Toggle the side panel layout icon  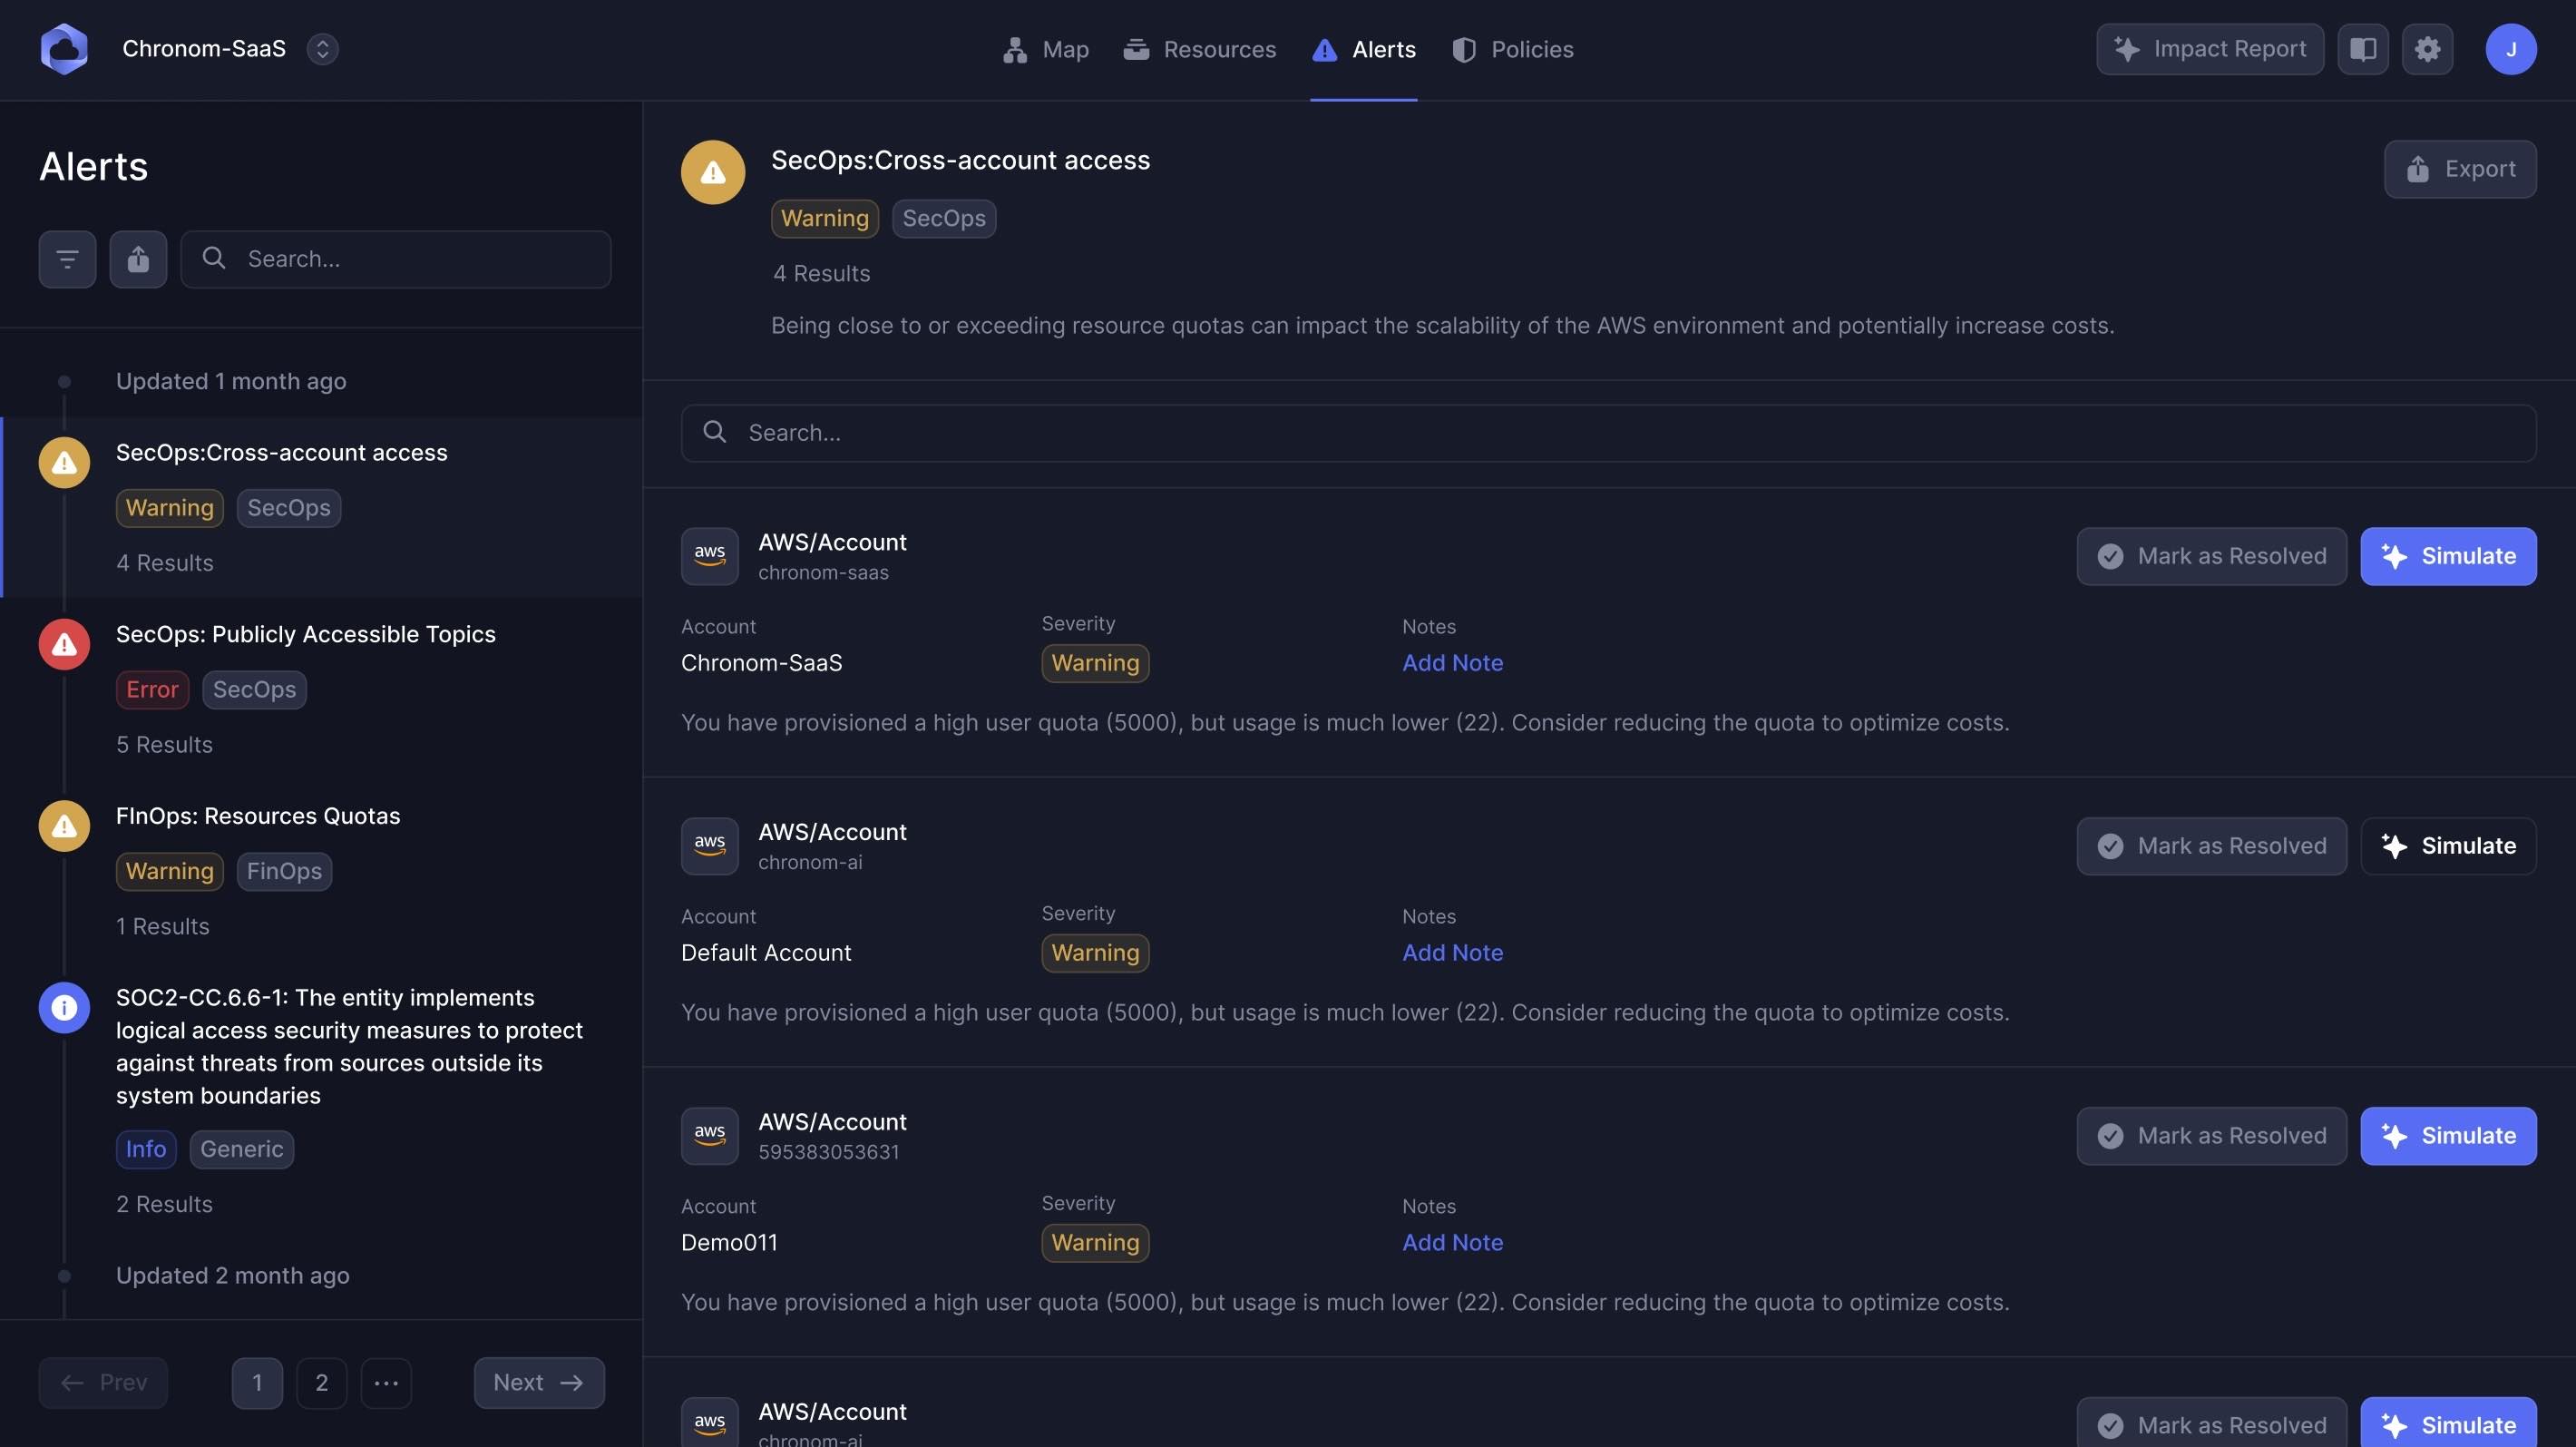tap(2362, 49)
